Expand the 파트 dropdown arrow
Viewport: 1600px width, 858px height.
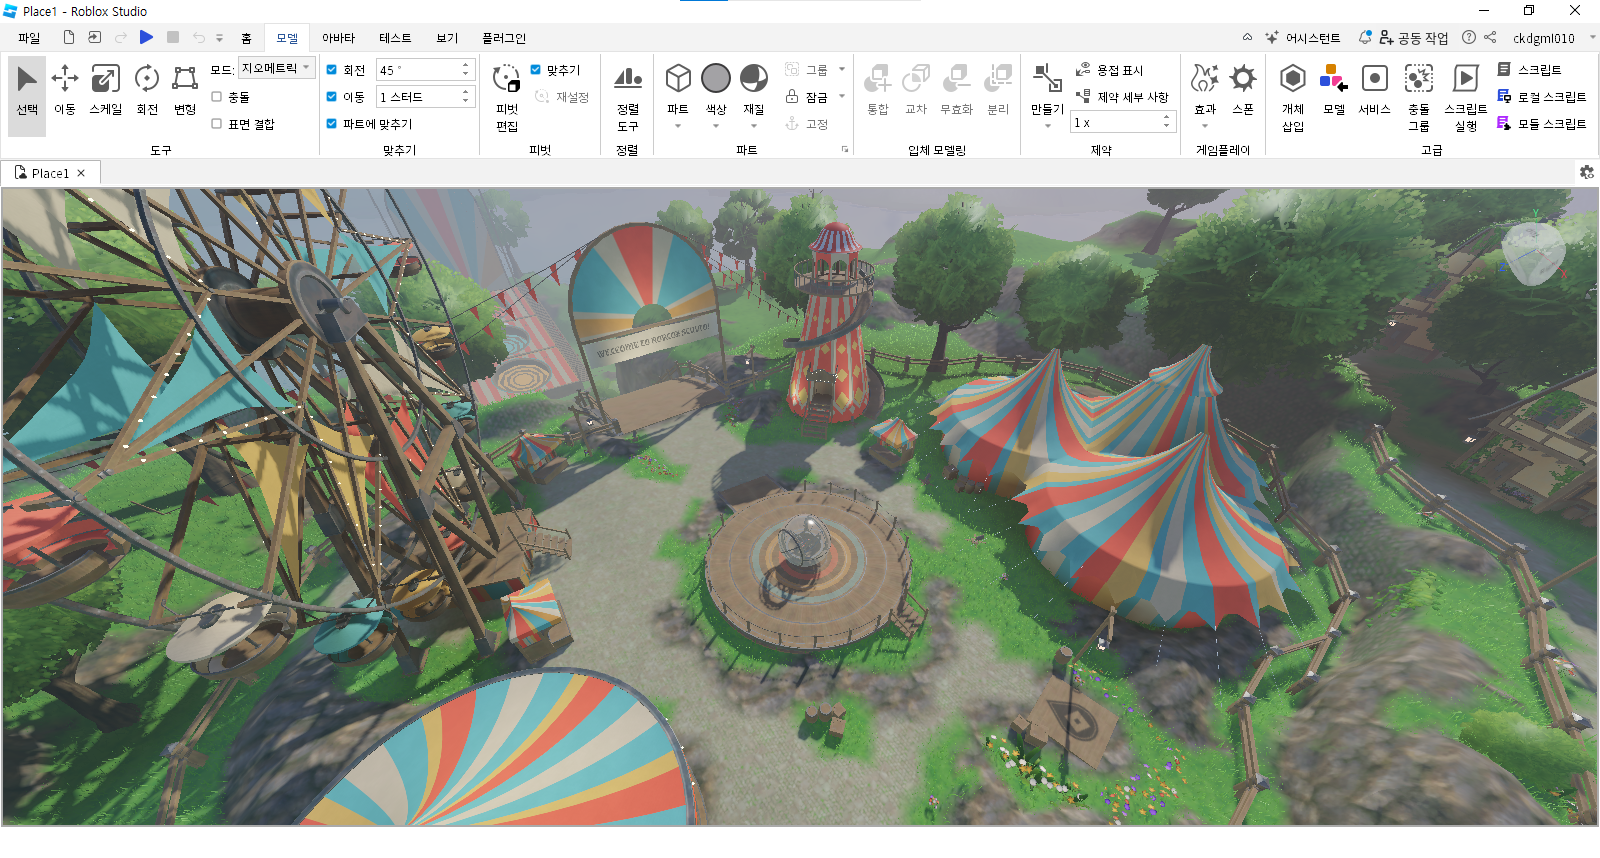pos(678,126)
